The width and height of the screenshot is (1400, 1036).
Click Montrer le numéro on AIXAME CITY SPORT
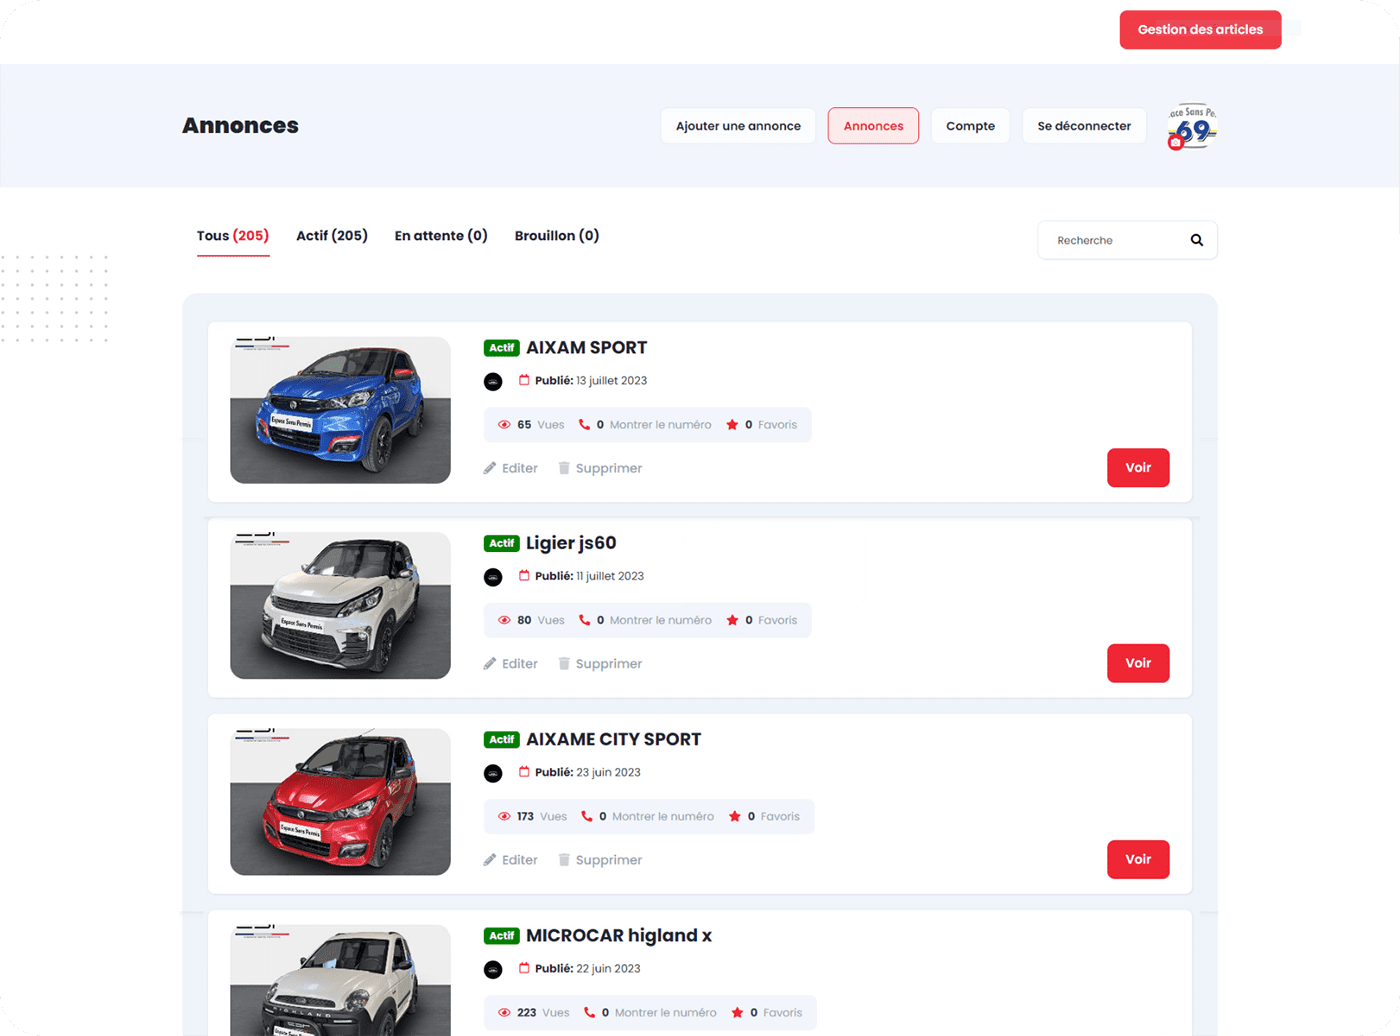[663, 817]
